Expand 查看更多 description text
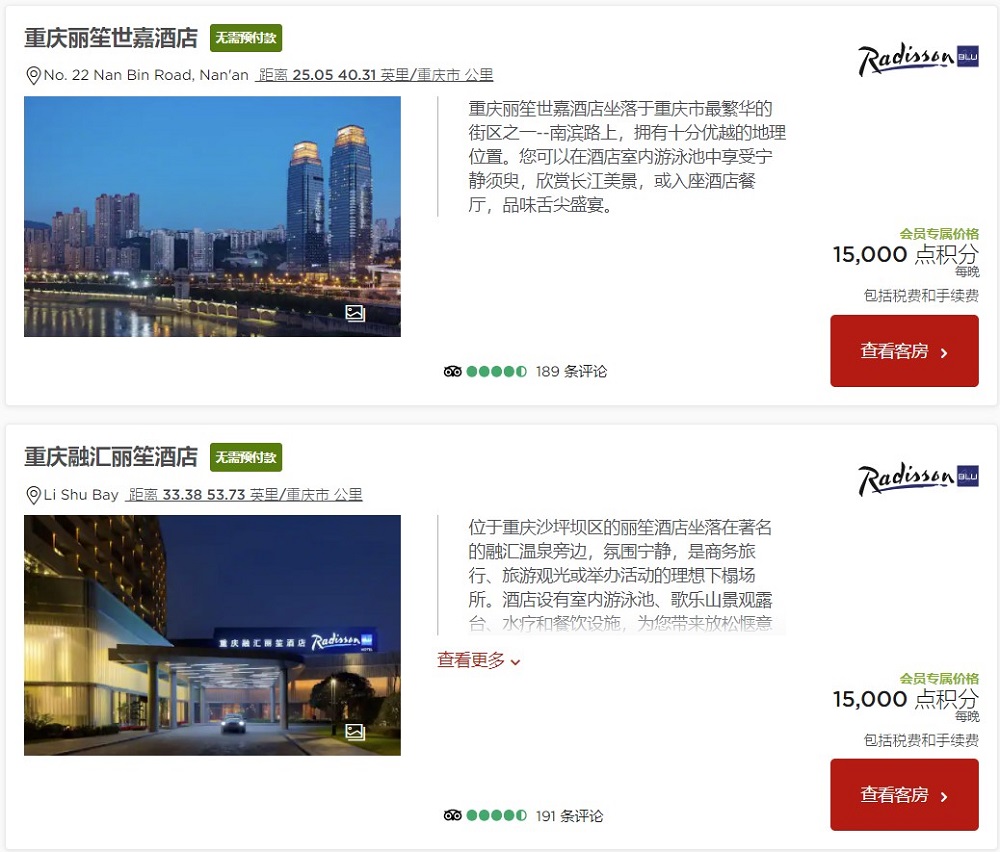1000x852 pixels. [478, 661]
